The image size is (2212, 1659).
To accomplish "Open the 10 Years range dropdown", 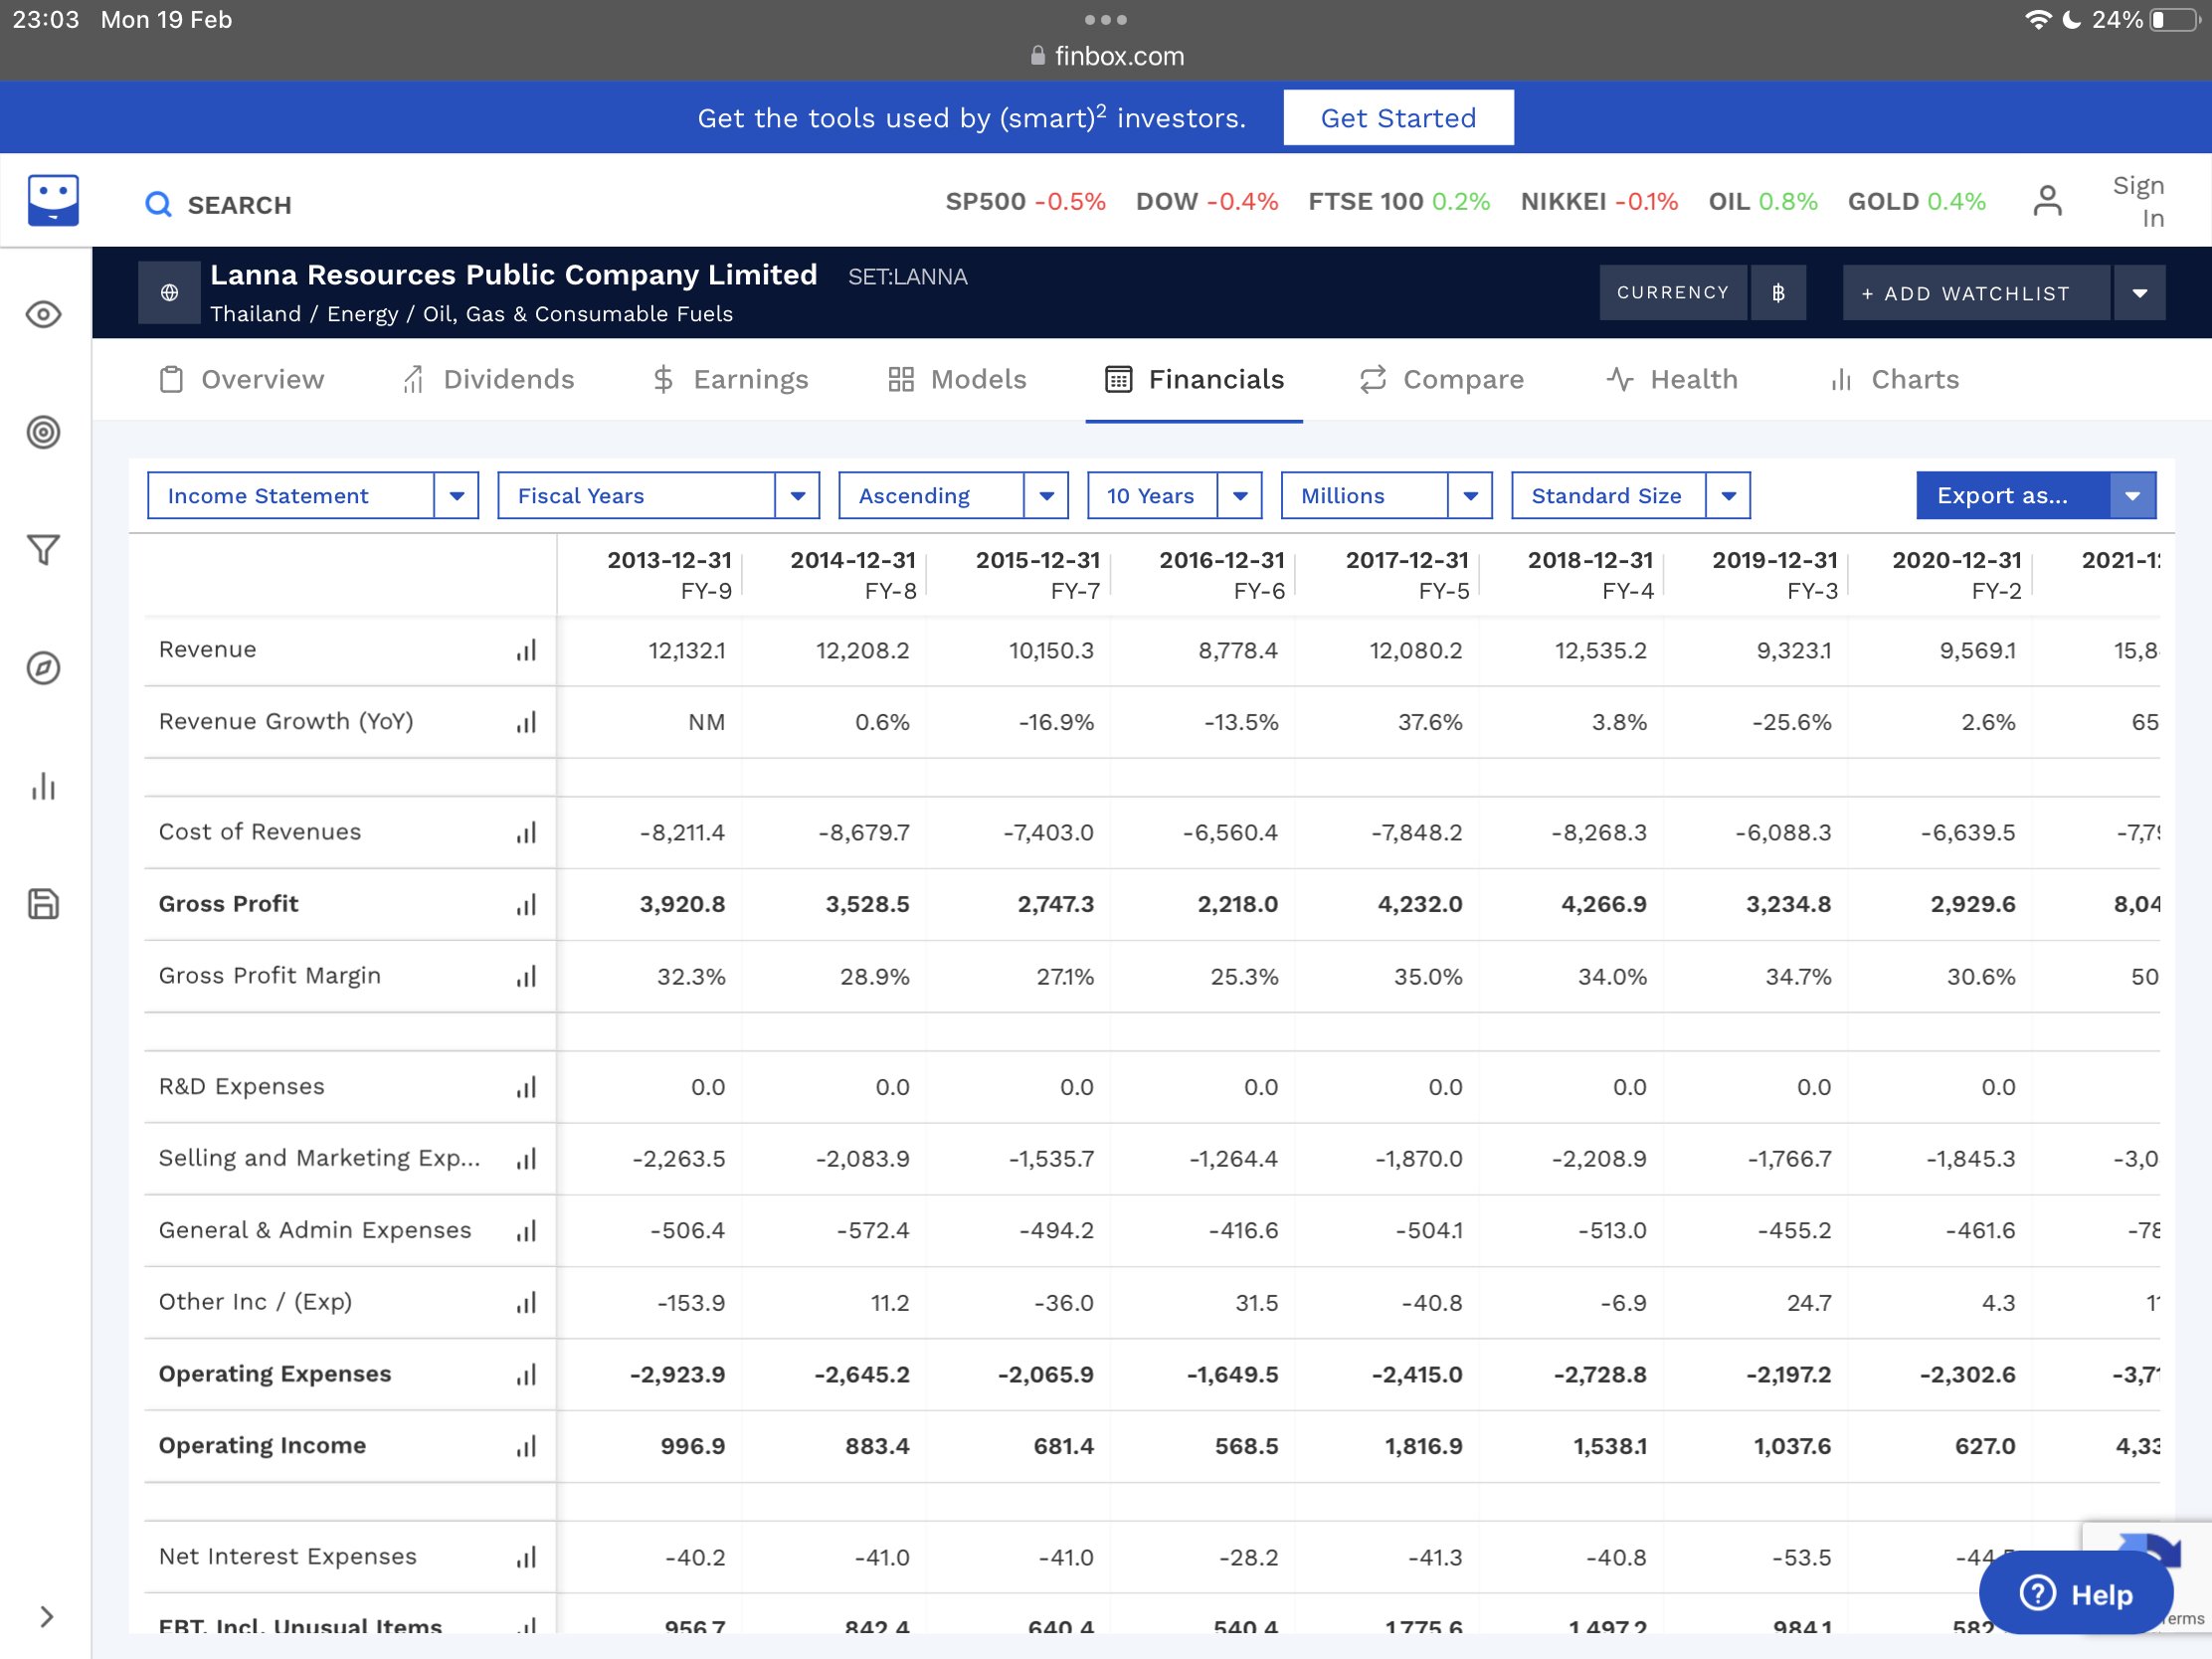I will (x=1174, y=496).
